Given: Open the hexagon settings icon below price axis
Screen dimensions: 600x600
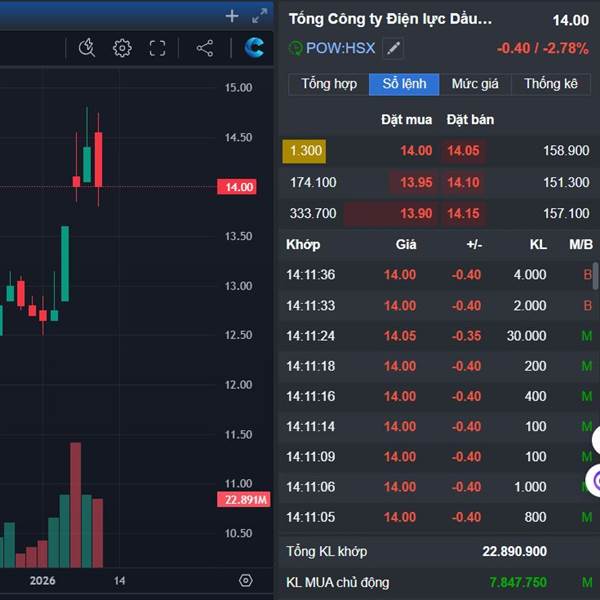Looking at the screenshot, I should 246,580.
